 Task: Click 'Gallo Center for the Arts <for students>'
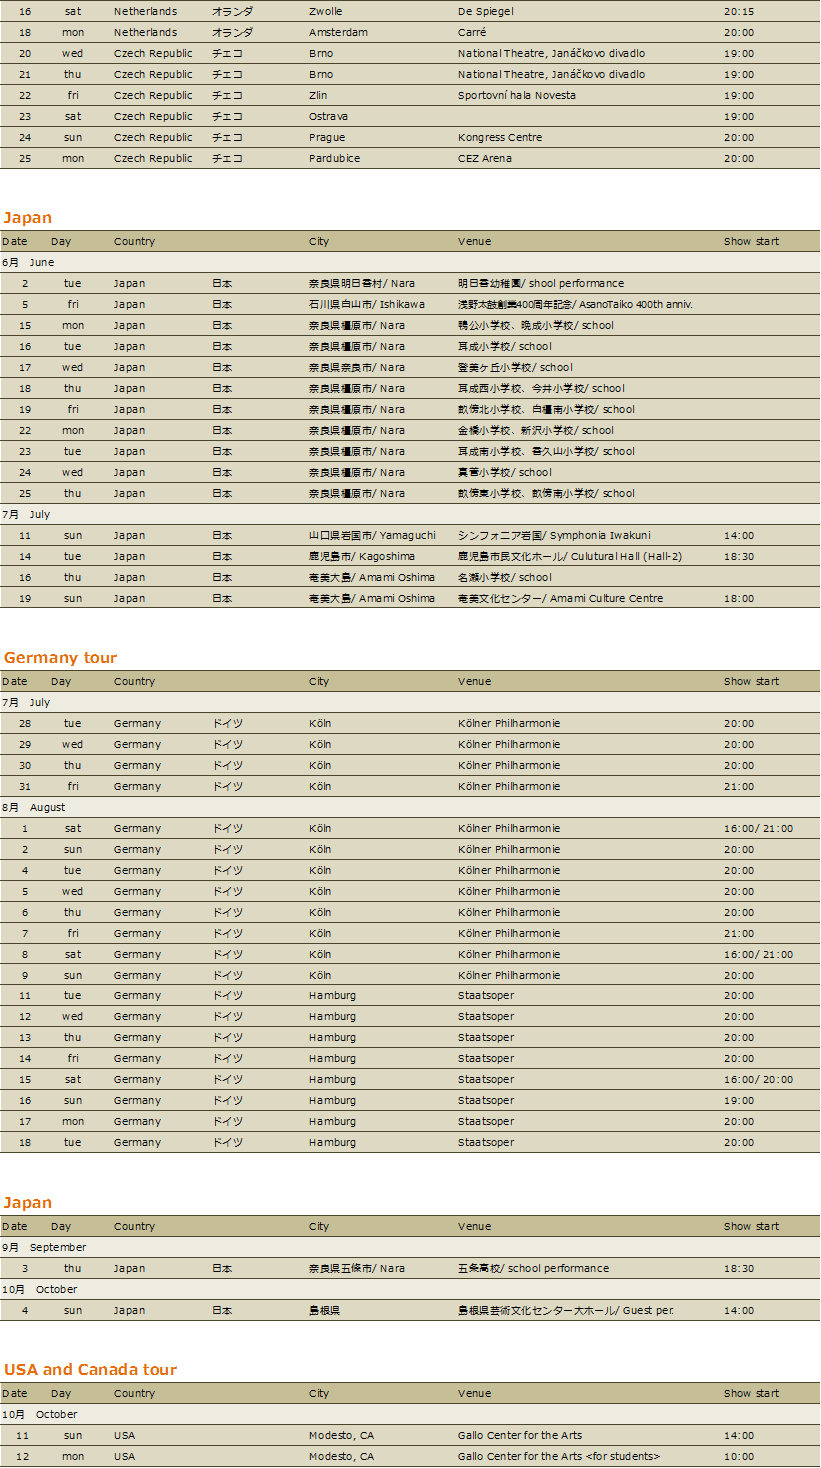558,1456
